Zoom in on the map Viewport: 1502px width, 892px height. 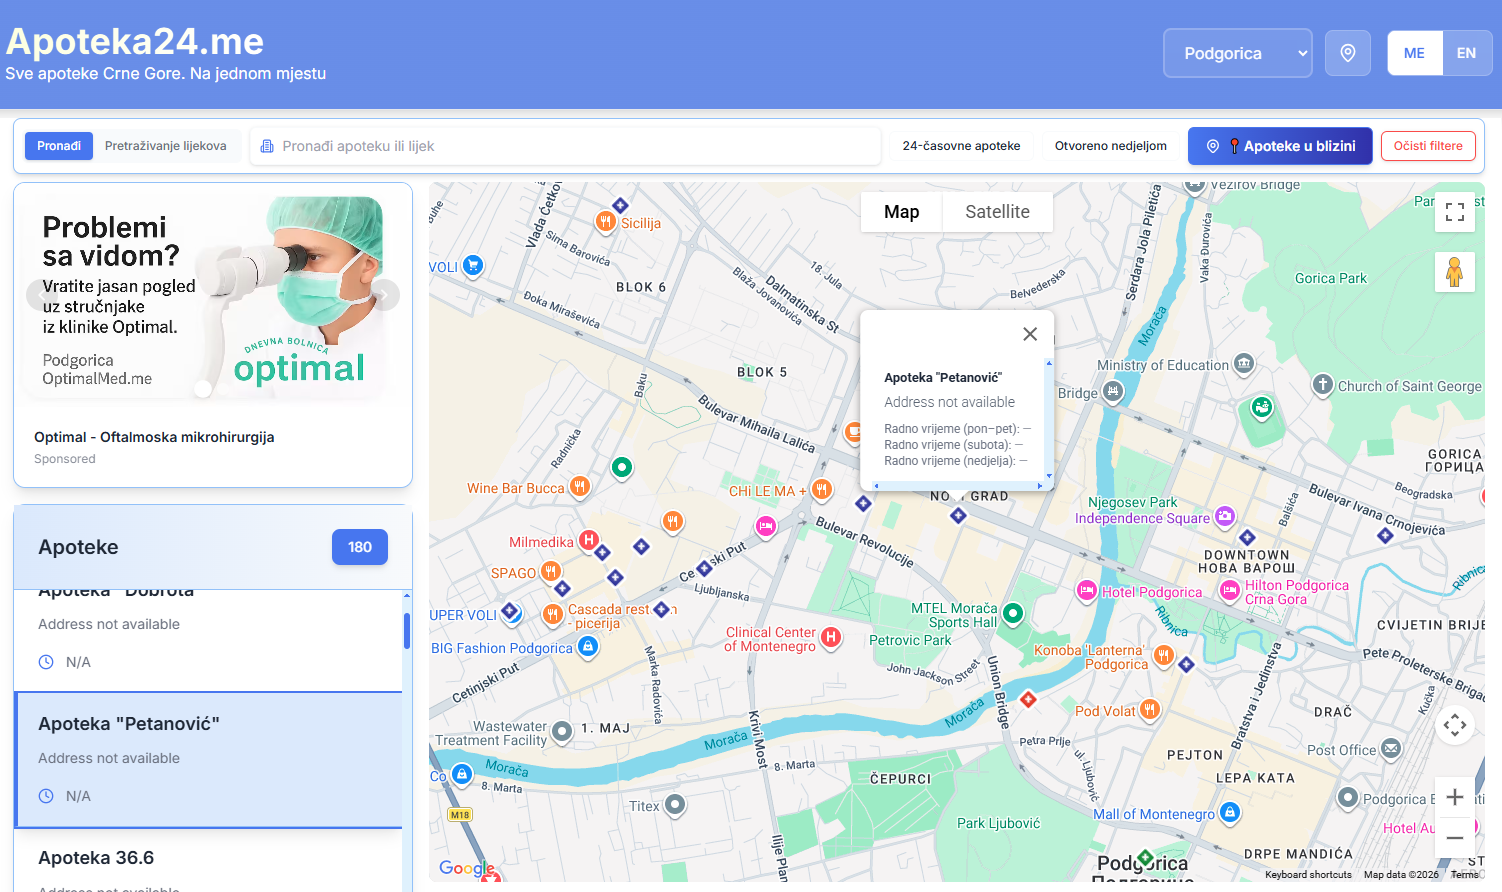(1454, 797)
